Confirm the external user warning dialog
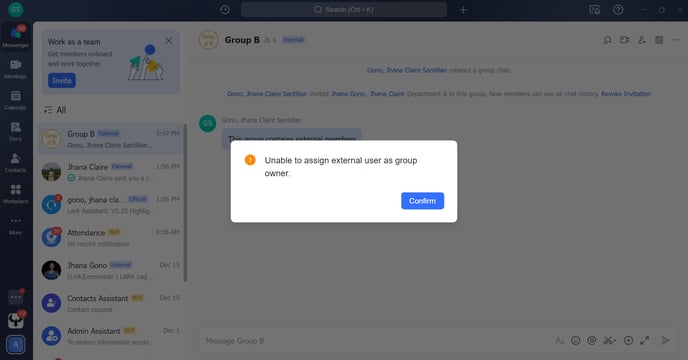The image size is (688, 360). pyautogui.click(x=422, y=201)
